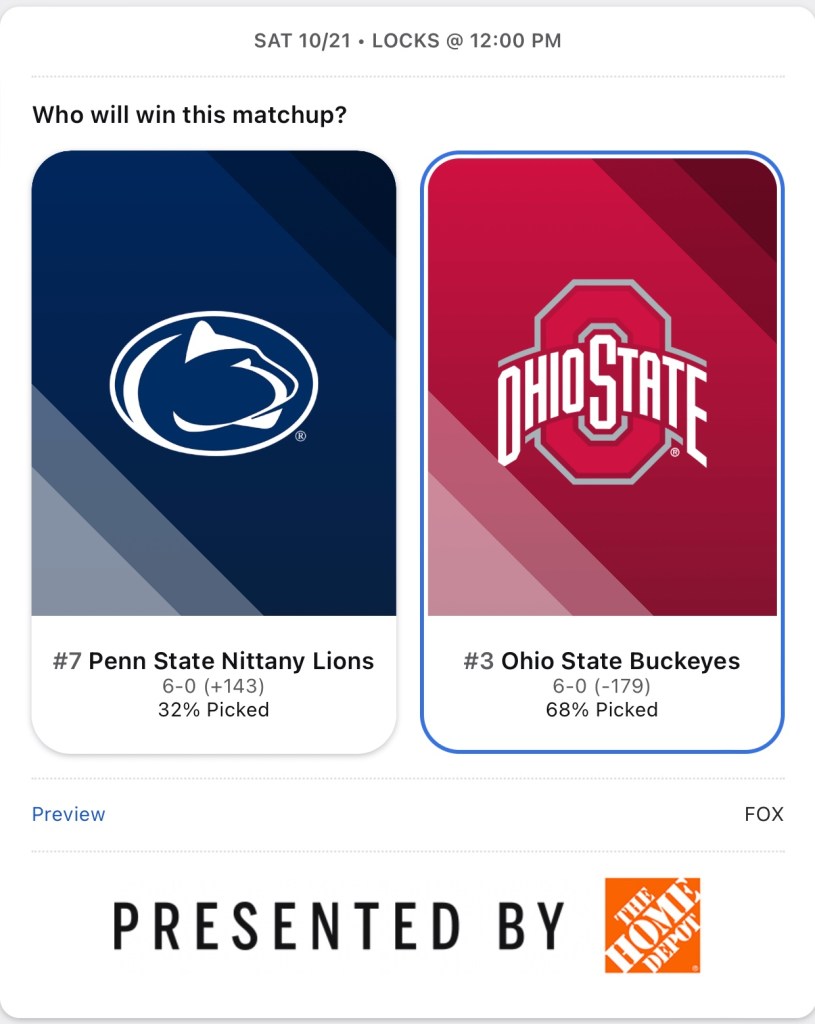This screenshot has width=815, height=1024.
Task: Click the Ohio State block-O logo
Action: coord(602,385)
